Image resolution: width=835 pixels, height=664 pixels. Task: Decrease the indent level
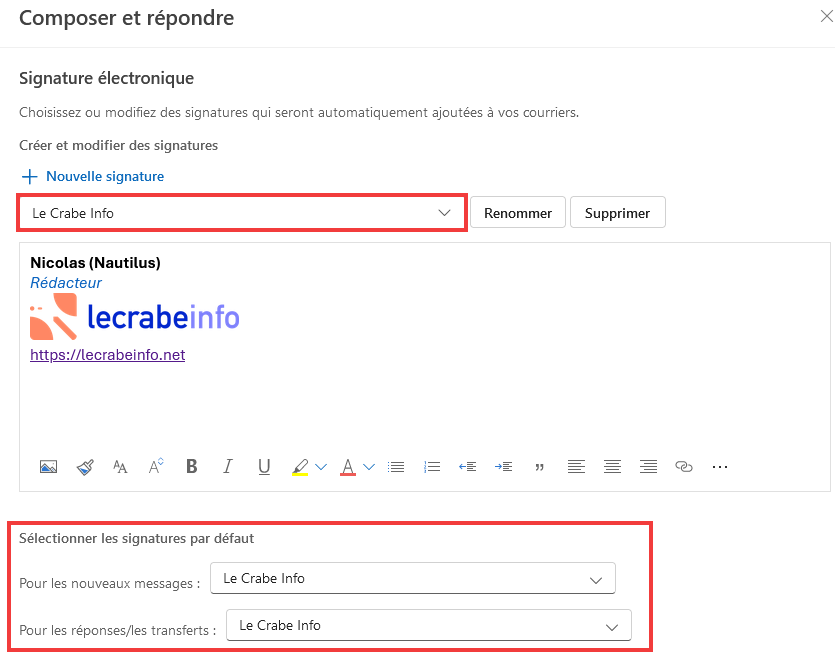click(468, 467)
